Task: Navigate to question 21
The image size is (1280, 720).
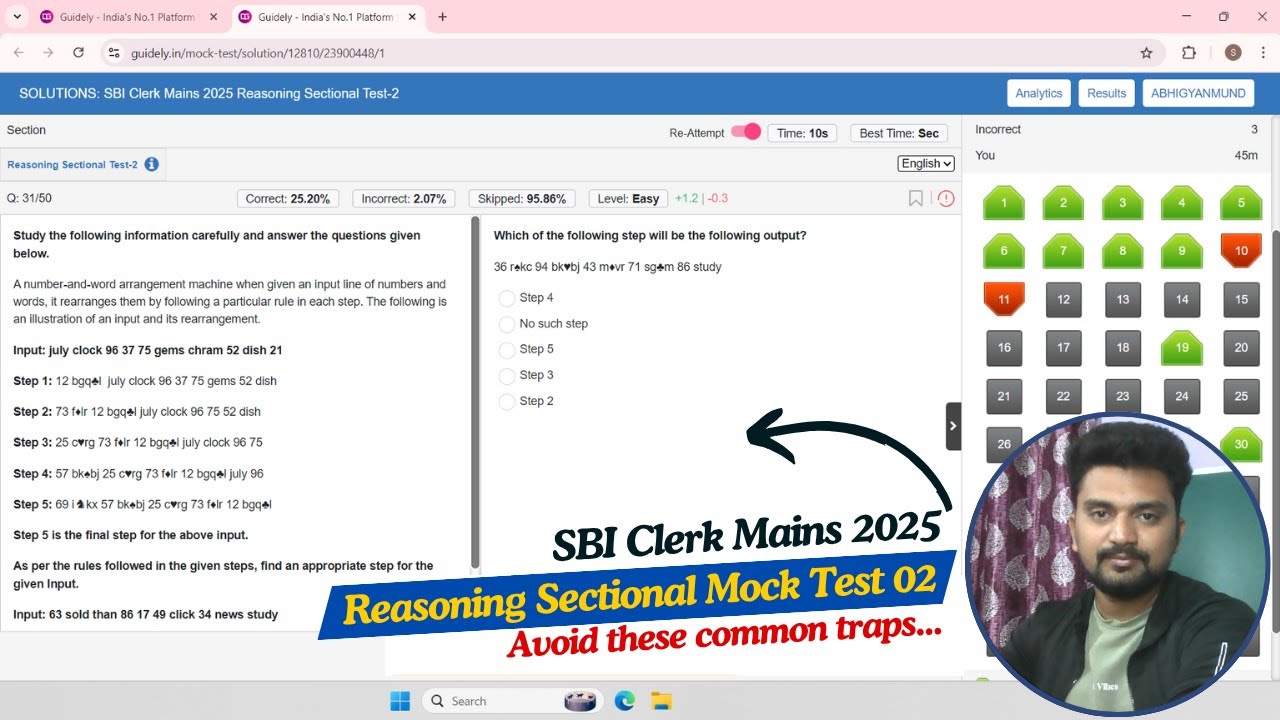Action: point(1004,396)
